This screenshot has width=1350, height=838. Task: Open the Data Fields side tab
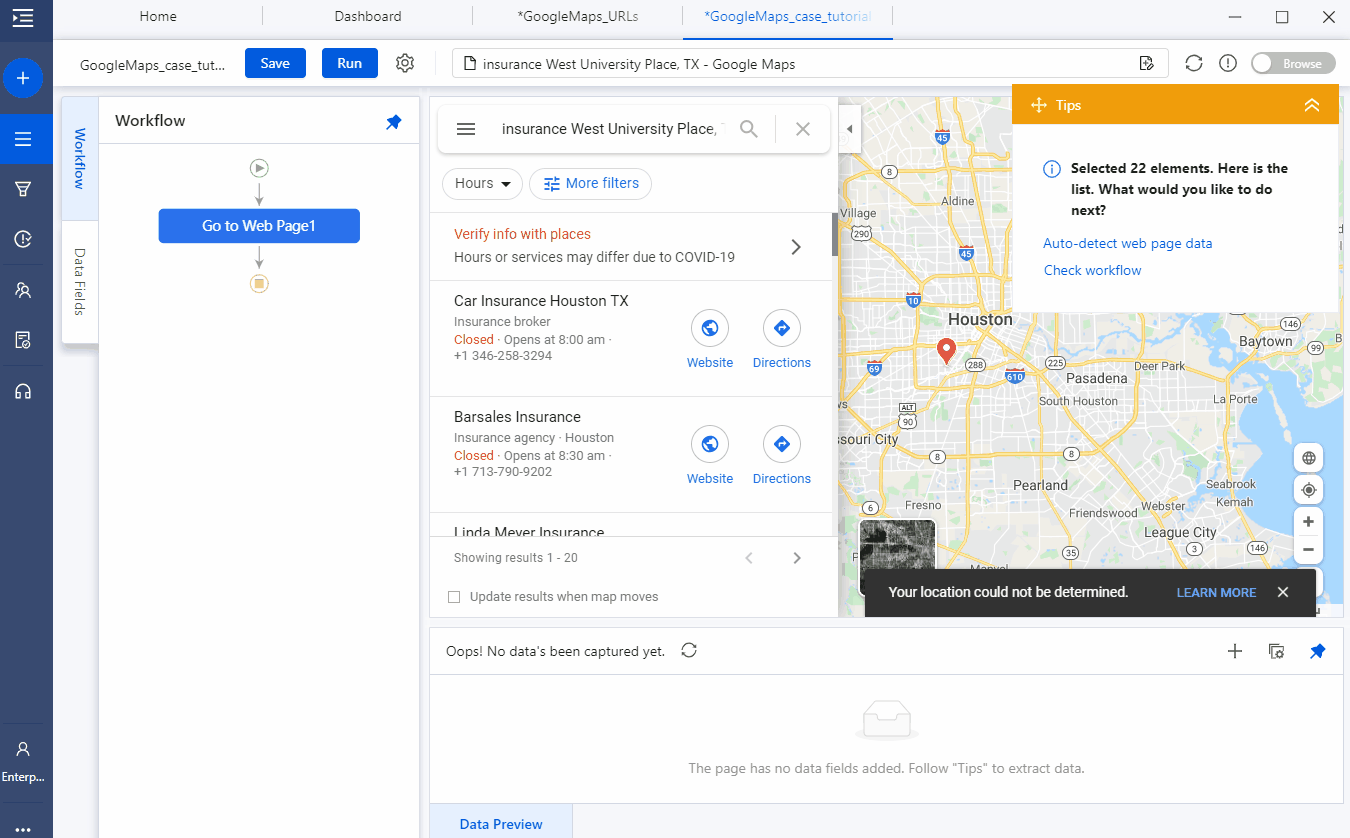coord(80,282)
